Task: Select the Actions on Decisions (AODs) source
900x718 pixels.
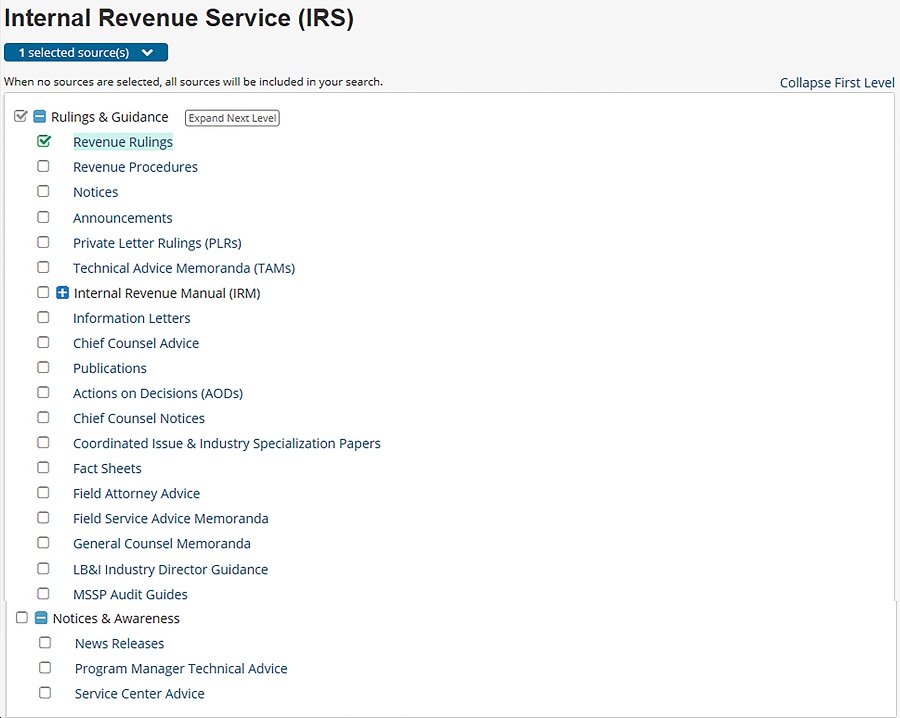Action: pos(157,393)
